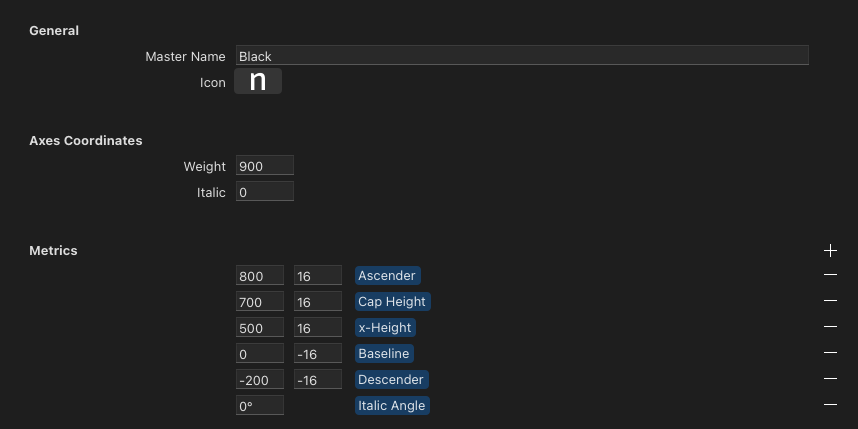Open the x-Height metric type menu
Image resolution: width=858 pixels, height=429 pixels.
point(385,328)
